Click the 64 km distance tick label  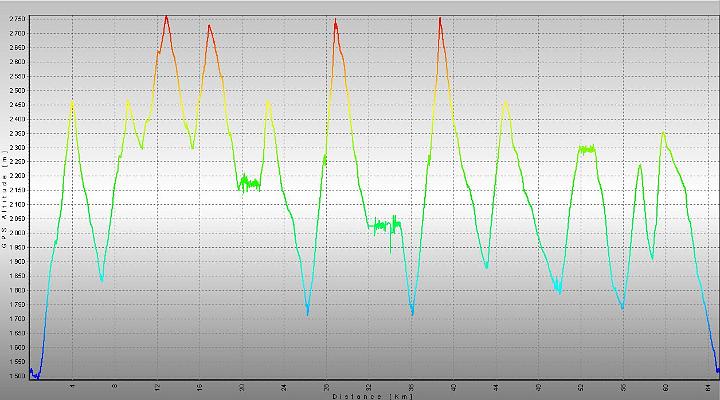[708, 388]
